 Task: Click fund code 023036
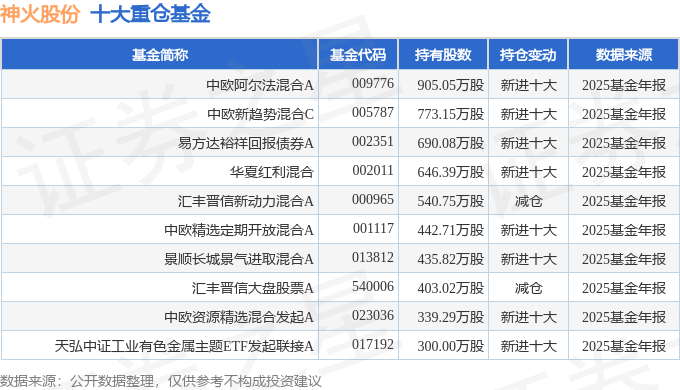pyautogui.click(x=373, y=315)
